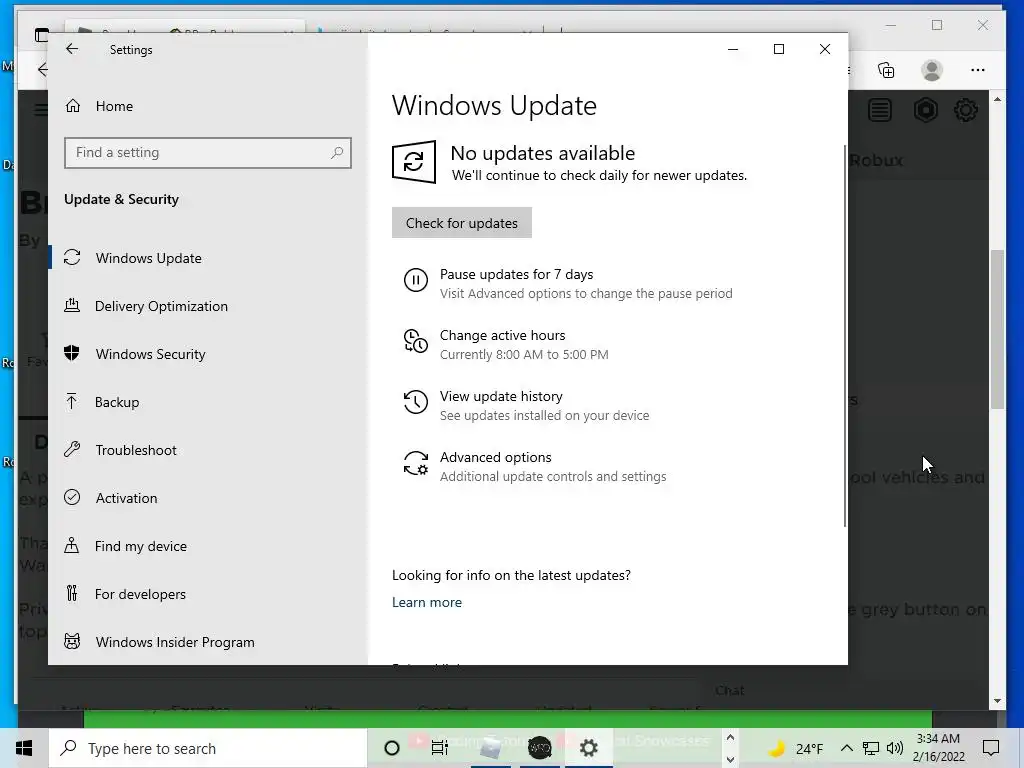Click the Roblox settings gear icon
This screenshot has height=768, width=1024.
point(966,110)
